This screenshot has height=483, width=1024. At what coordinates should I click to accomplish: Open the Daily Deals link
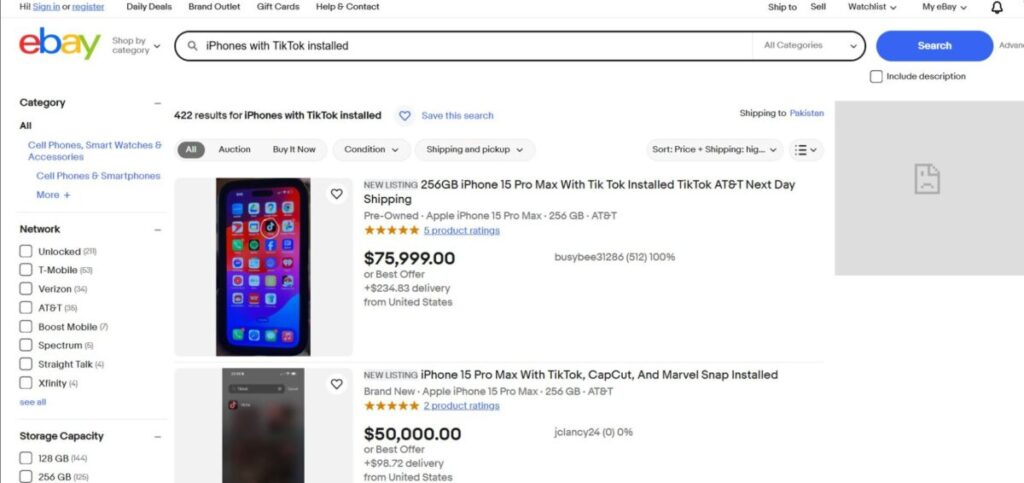pyautogui.click(x=149, y=7)
